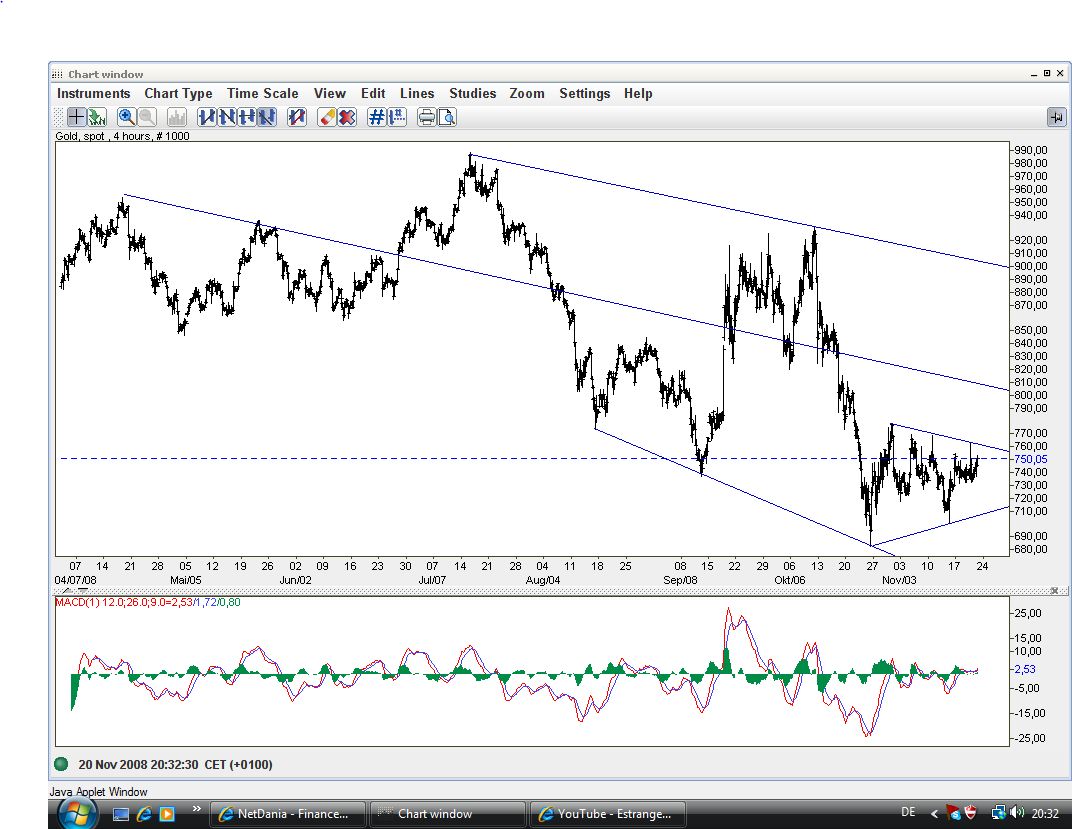Click the volume speaker tray icon
The width and height of the screenshot is (1072, 829).
click(x=1017, y=813)
